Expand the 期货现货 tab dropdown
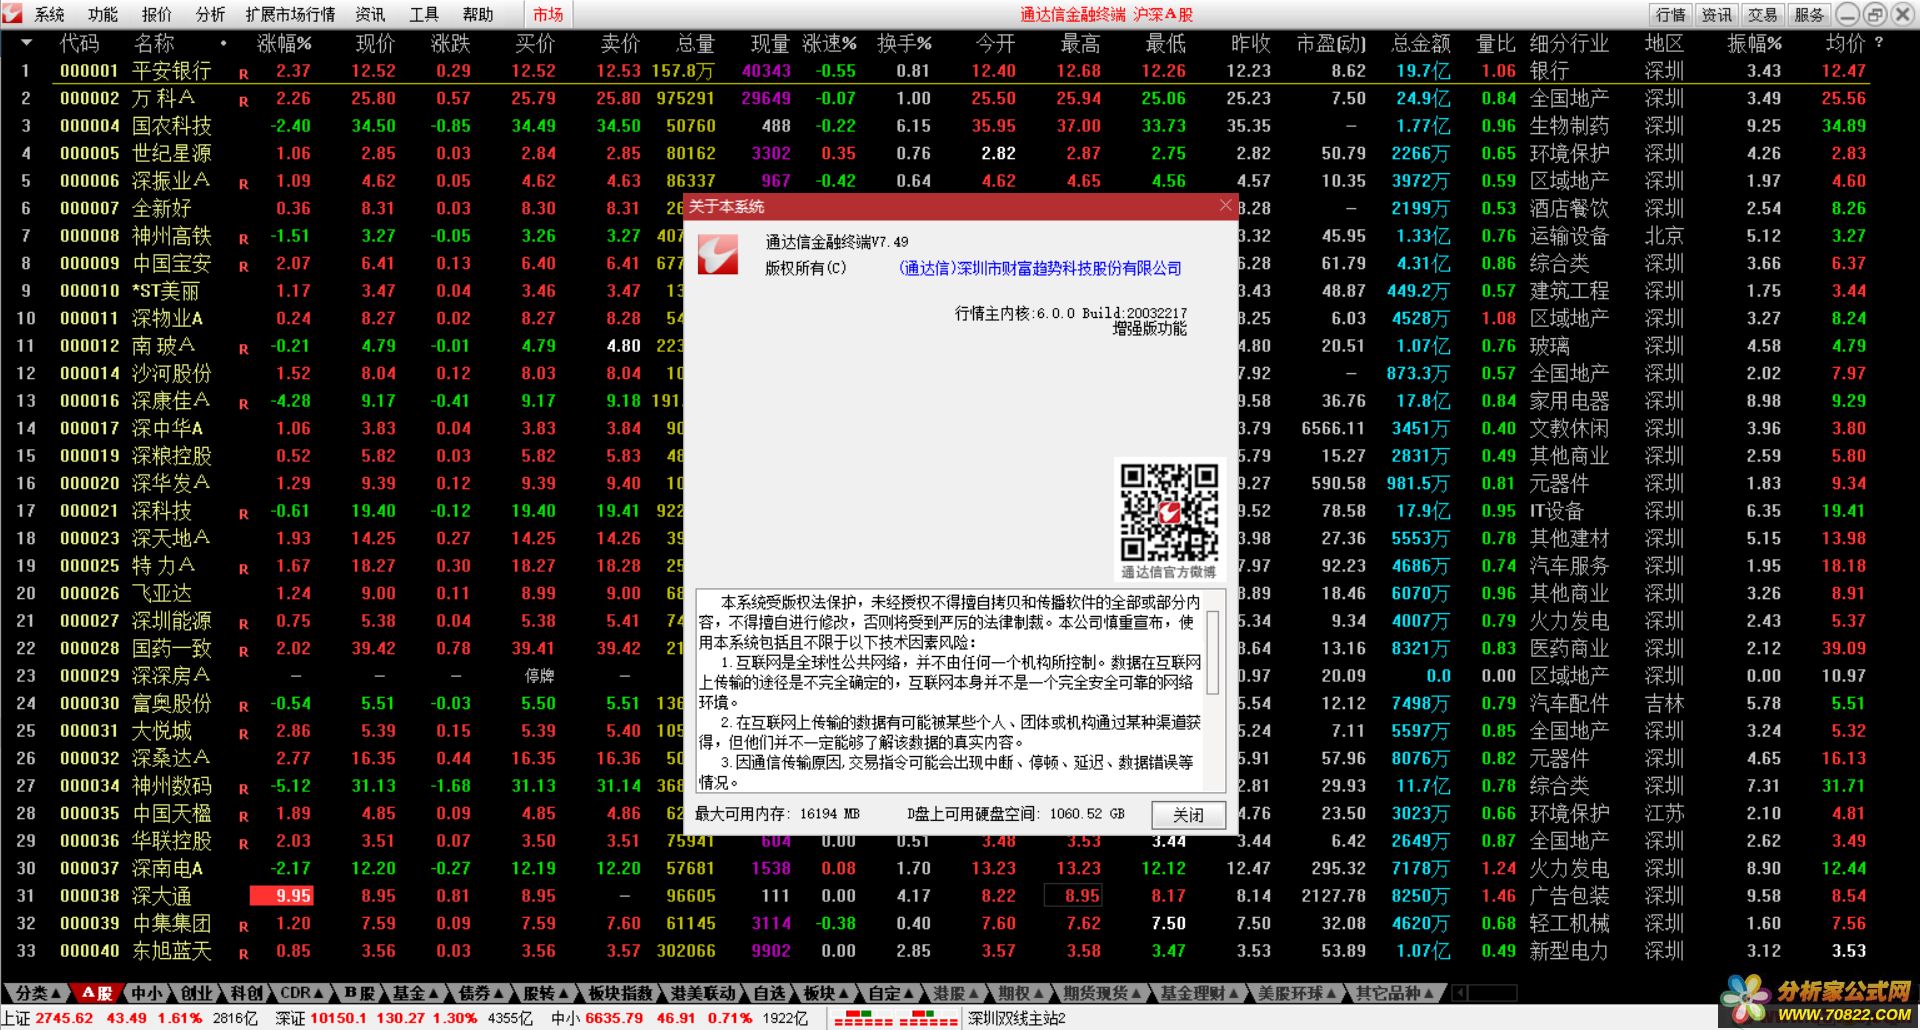 1102,993
